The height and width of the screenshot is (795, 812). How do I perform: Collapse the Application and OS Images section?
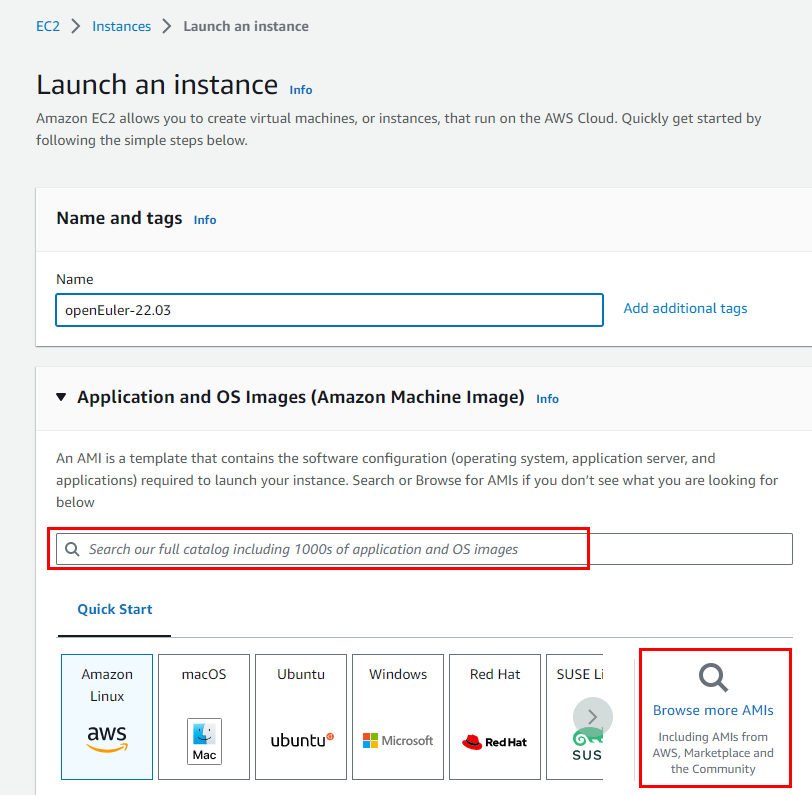click(x=62, y=398)
